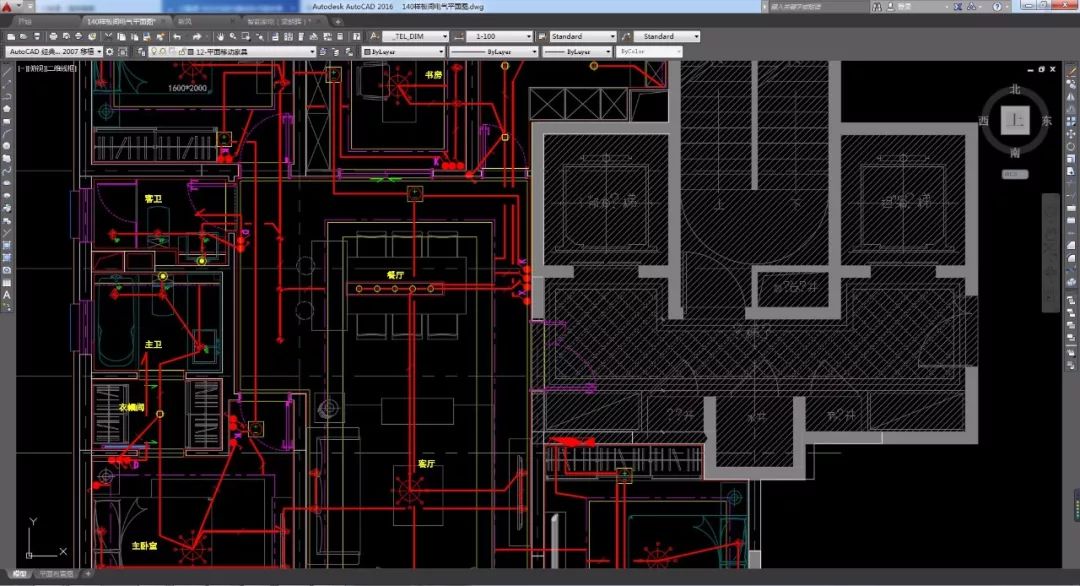Open the Layer Properties manager icon

point(141,52)
